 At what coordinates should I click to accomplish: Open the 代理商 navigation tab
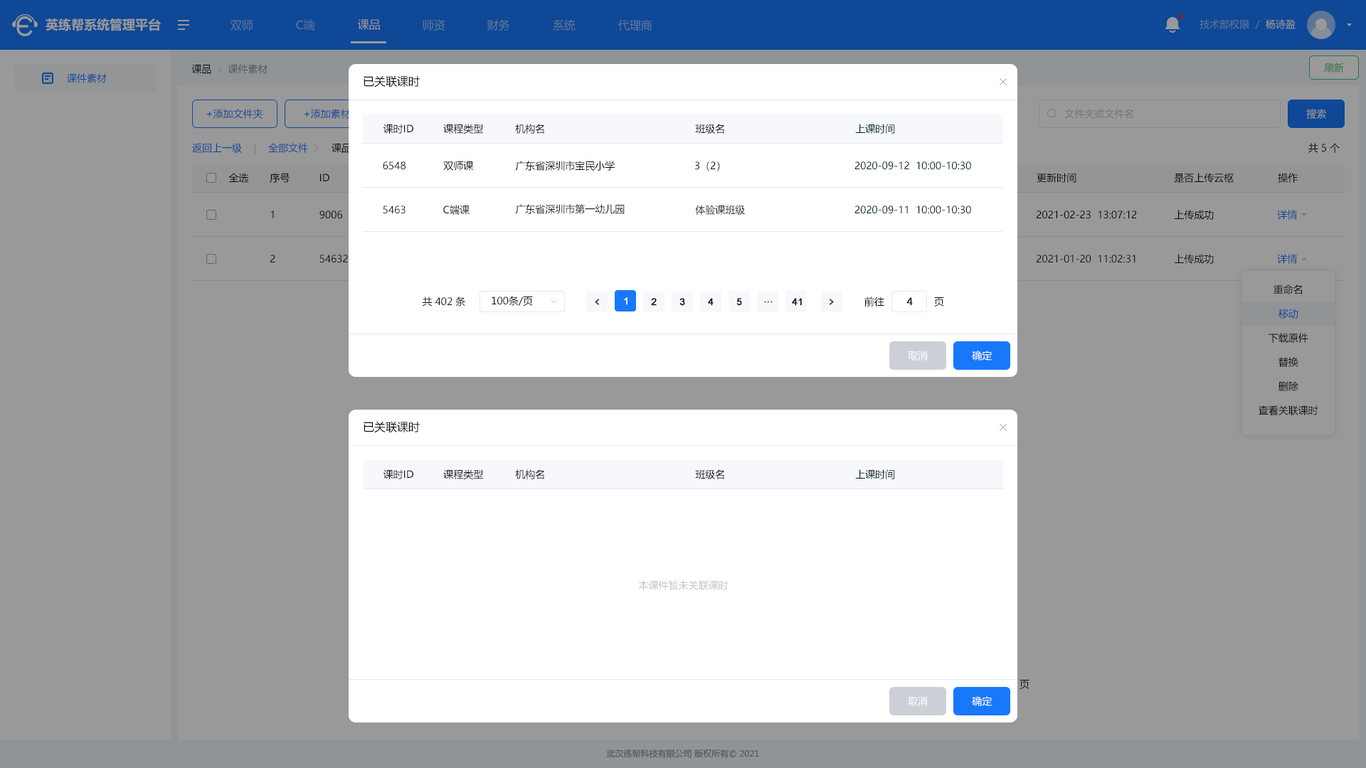[x=635, y=25]
